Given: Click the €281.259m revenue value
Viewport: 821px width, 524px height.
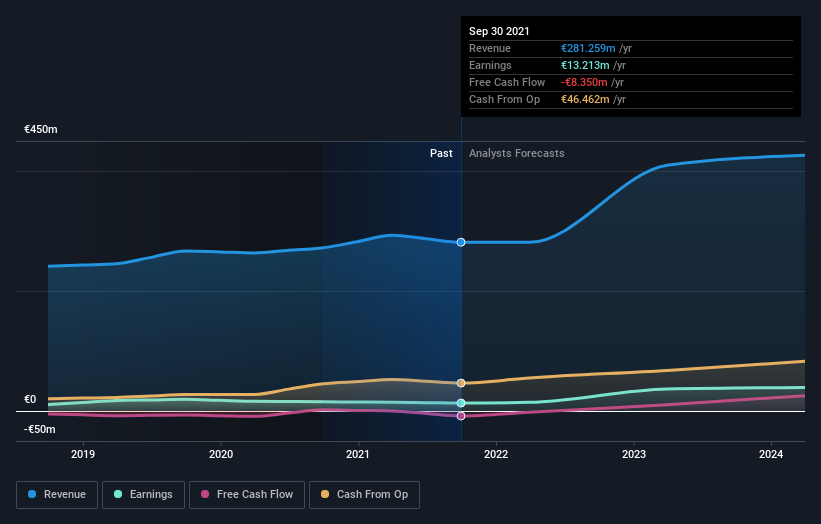Looking at the screenshot, I should click(x=588, y=48).
